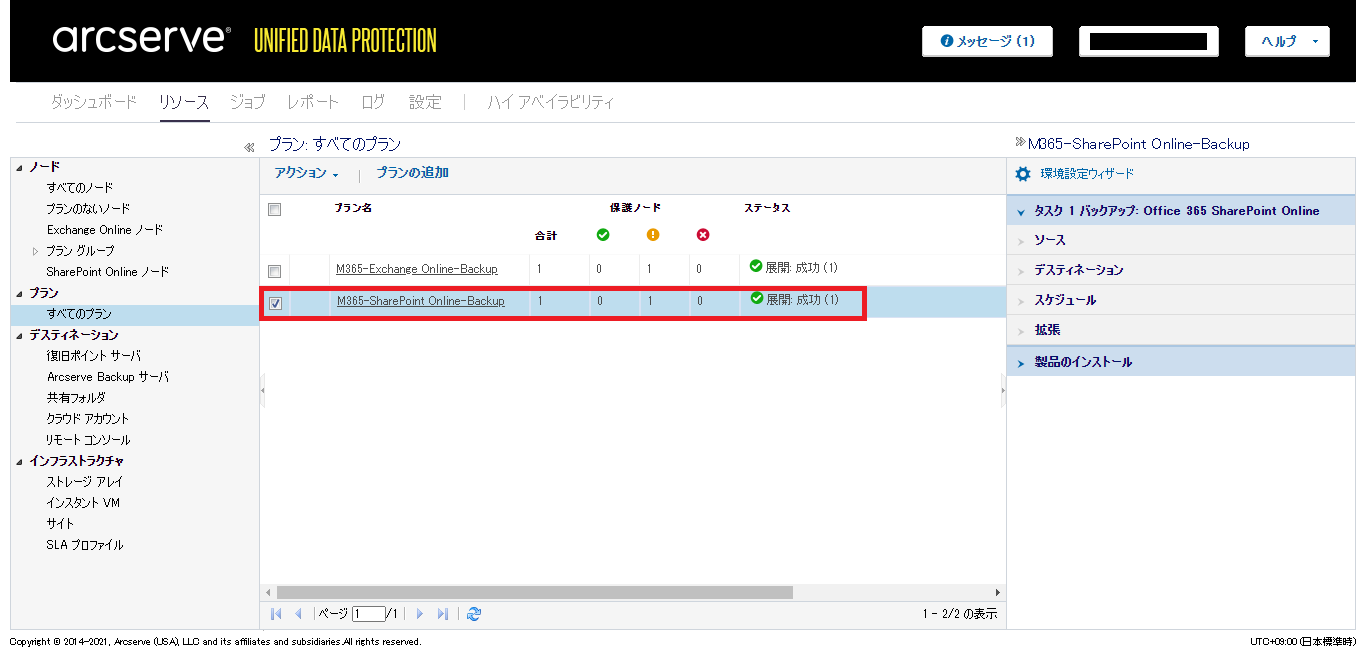Screen dimensions: 1366x651
Task: Open the ヘルプ dropdown menu
Action: pos(1286,41)
